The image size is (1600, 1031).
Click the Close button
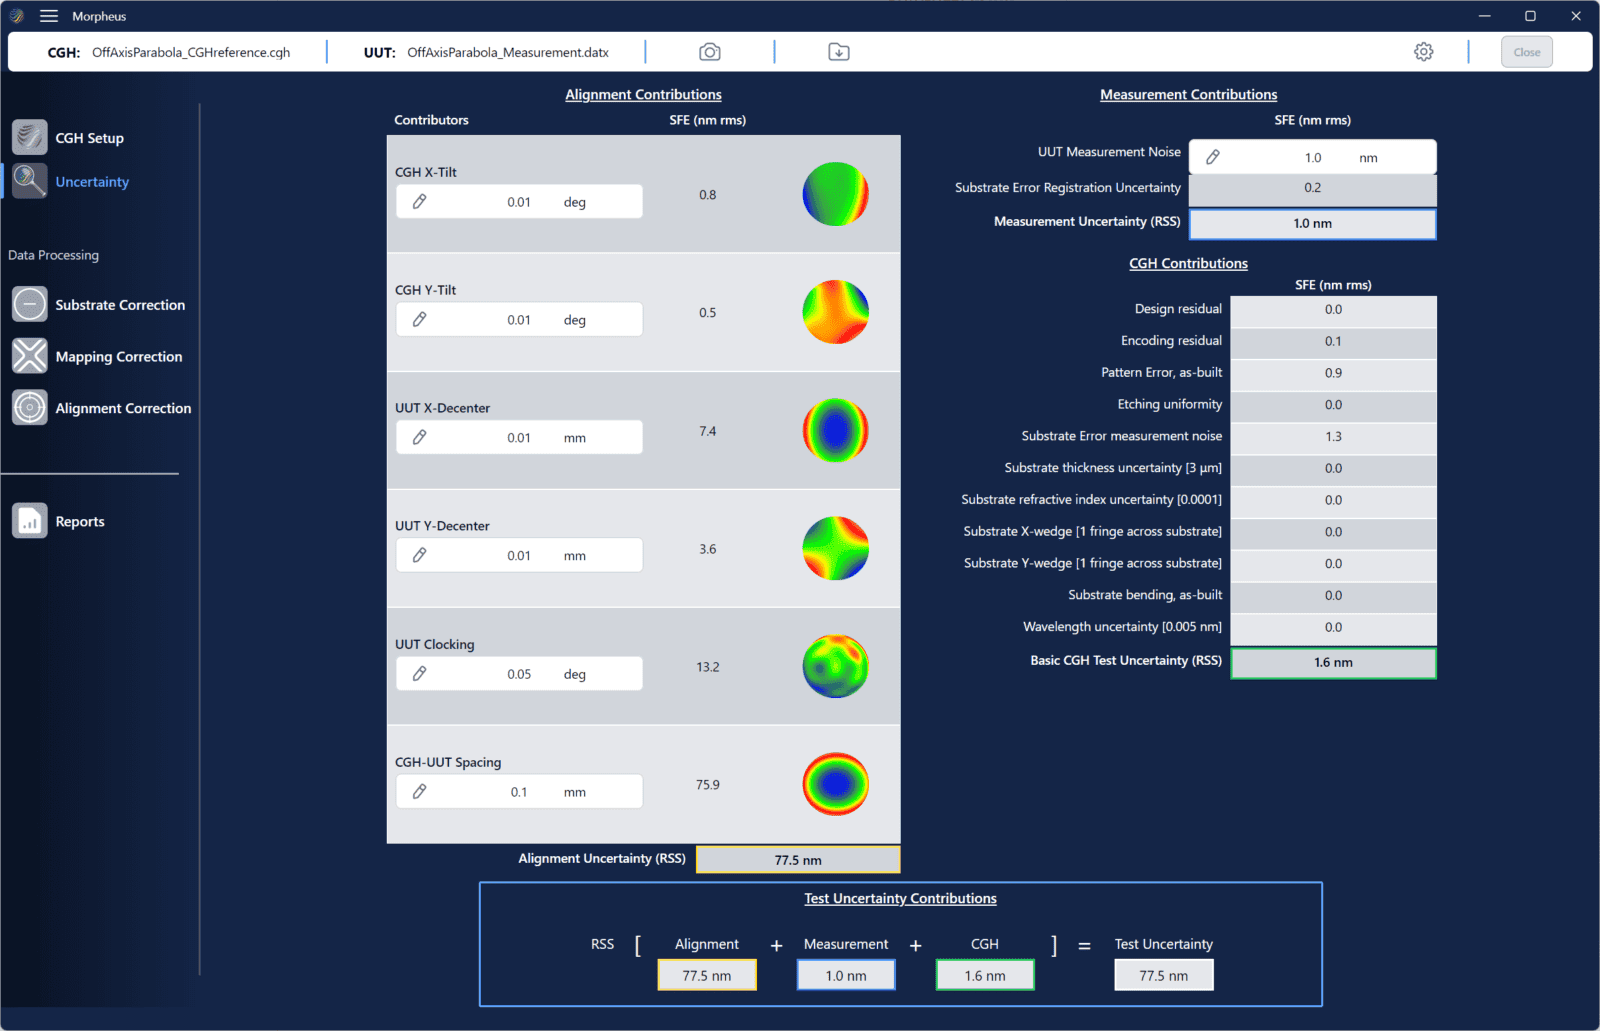click(1526, 52)
